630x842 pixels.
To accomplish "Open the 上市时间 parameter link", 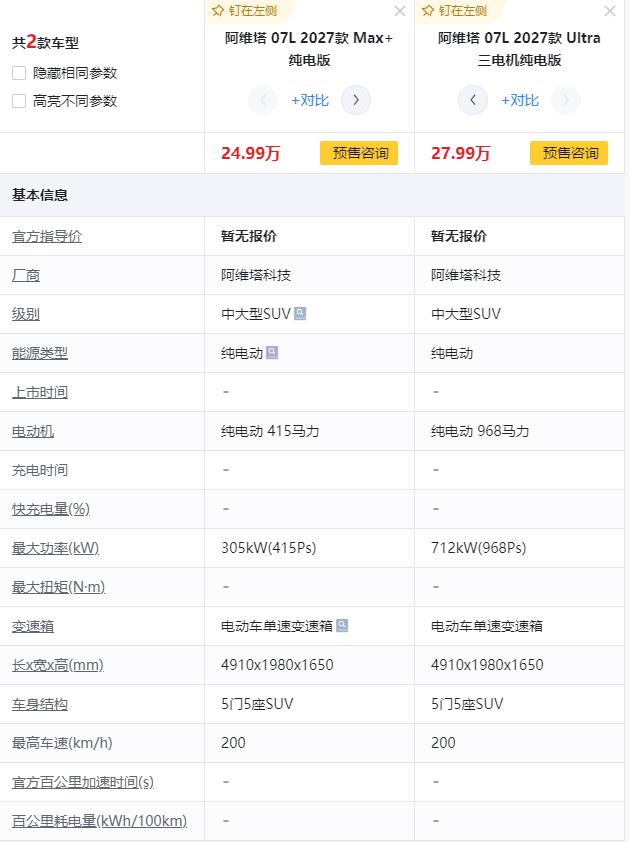I will (40, 393).
